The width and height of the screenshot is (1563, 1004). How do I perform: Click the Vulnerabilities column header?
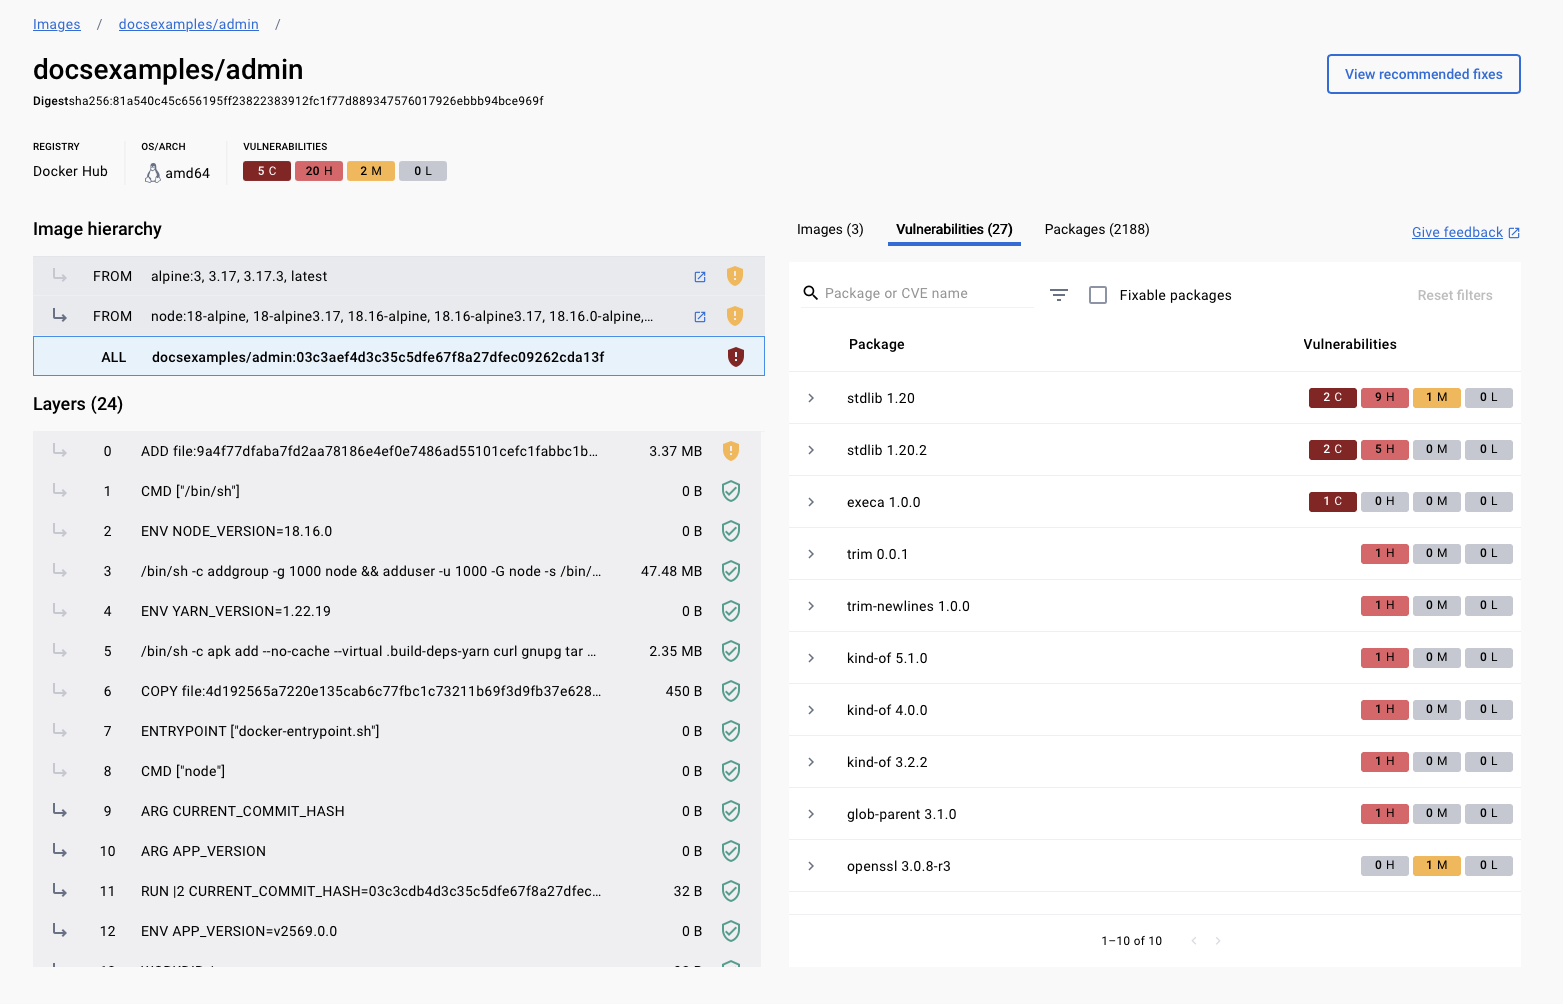pos(1350,344)
